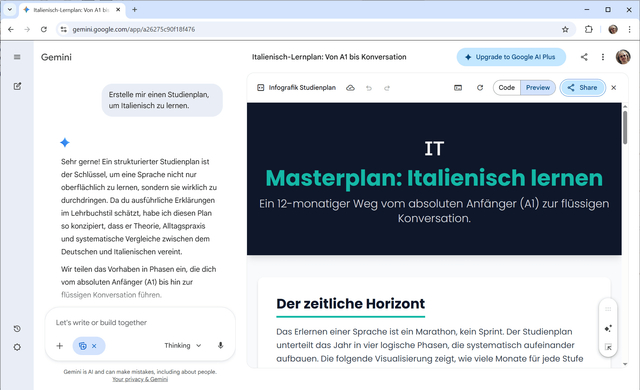The width and height of the screenshot is (640, 390).
Task: Open activity history icon in the sidebar
Action: click(x=17, y=328)
